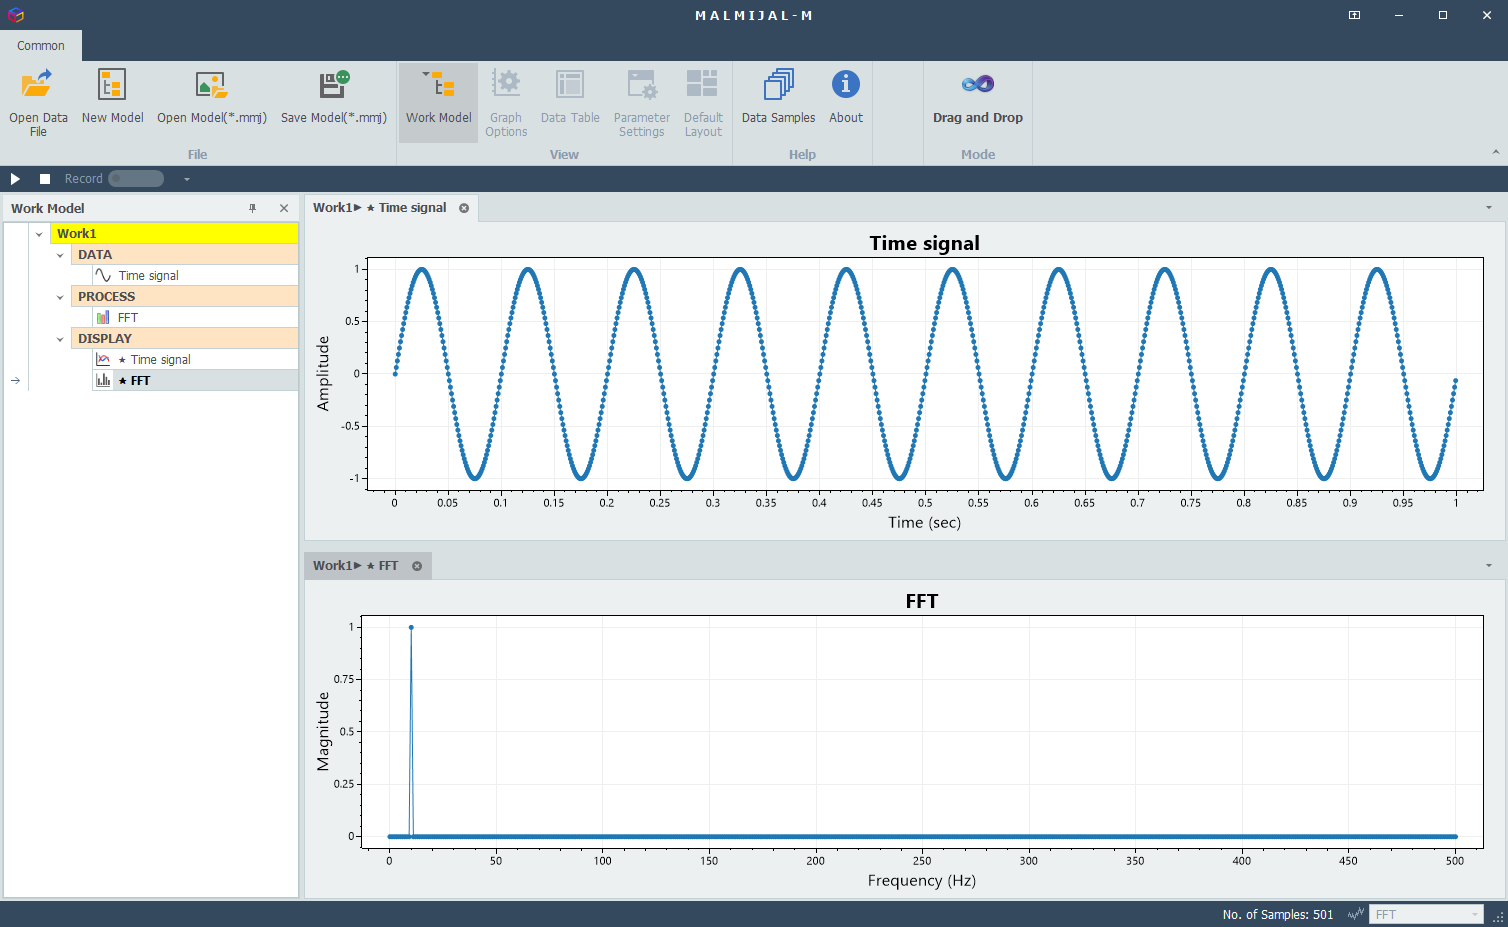Switch to the Common ribbon tab
This screenshot has width=1508, height=927.
pos(41,46)
